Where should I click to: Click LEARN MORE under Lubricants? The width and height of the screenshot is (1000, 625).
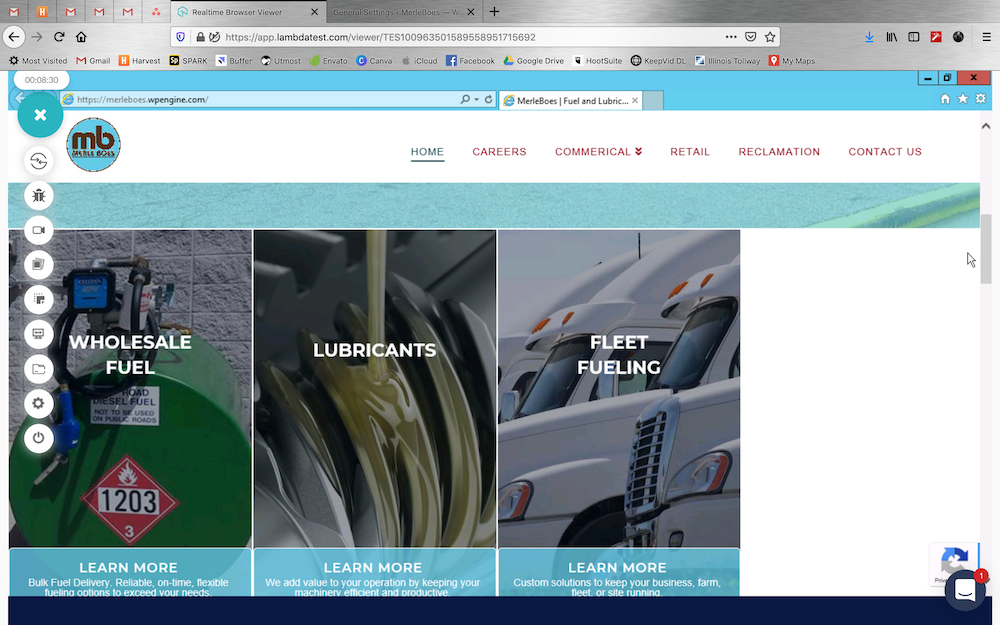pos(373,568)
